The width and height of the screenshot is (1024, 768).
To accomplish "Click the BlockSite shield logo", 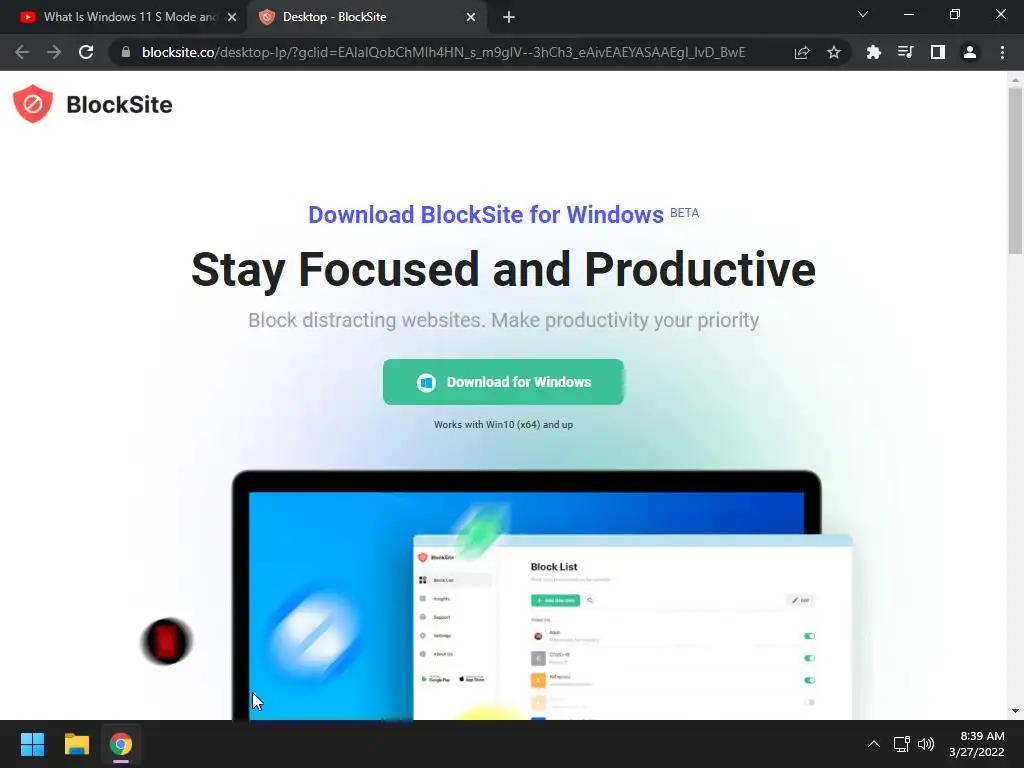I will (x=33, y=104).
